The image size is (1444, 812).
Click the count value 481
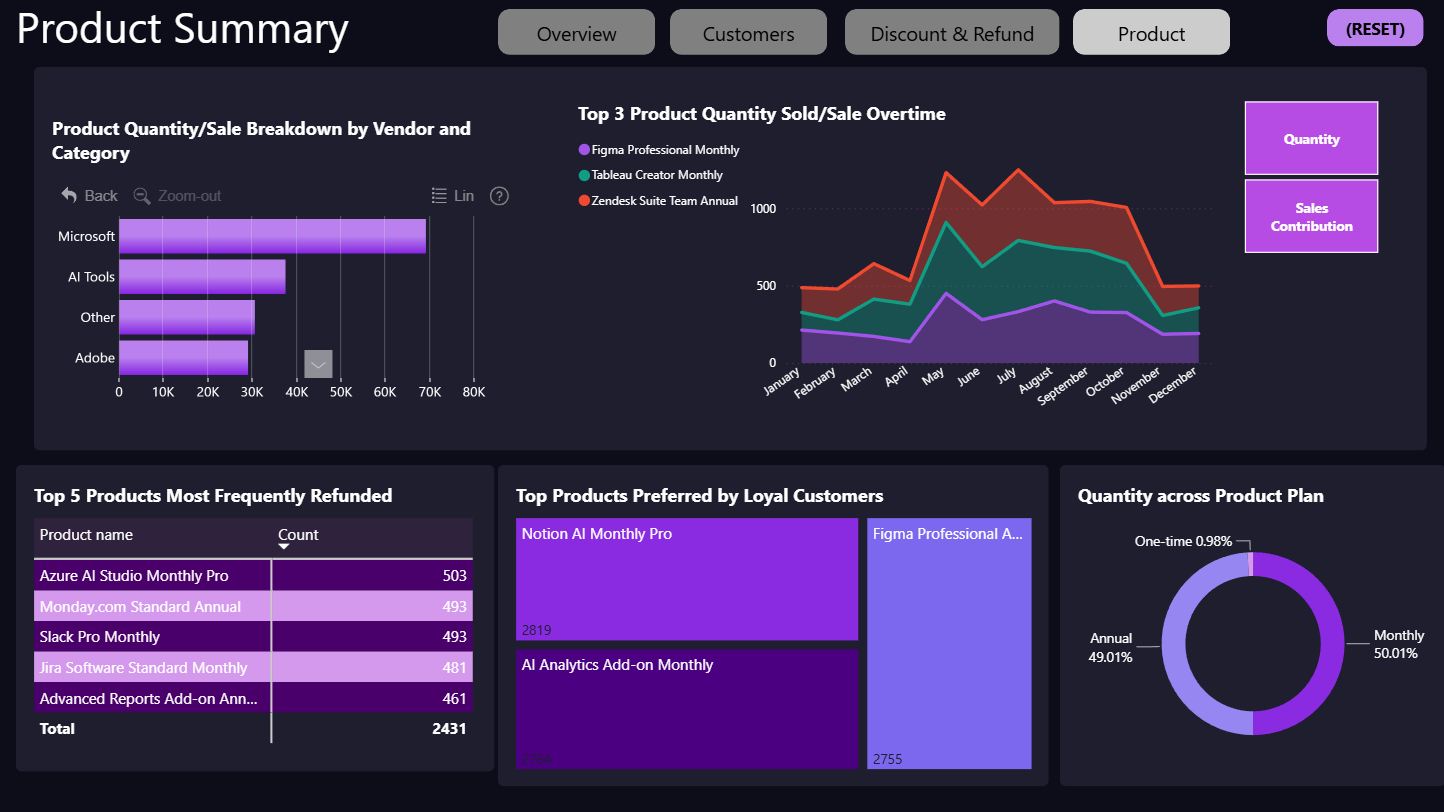click(454, 667)
